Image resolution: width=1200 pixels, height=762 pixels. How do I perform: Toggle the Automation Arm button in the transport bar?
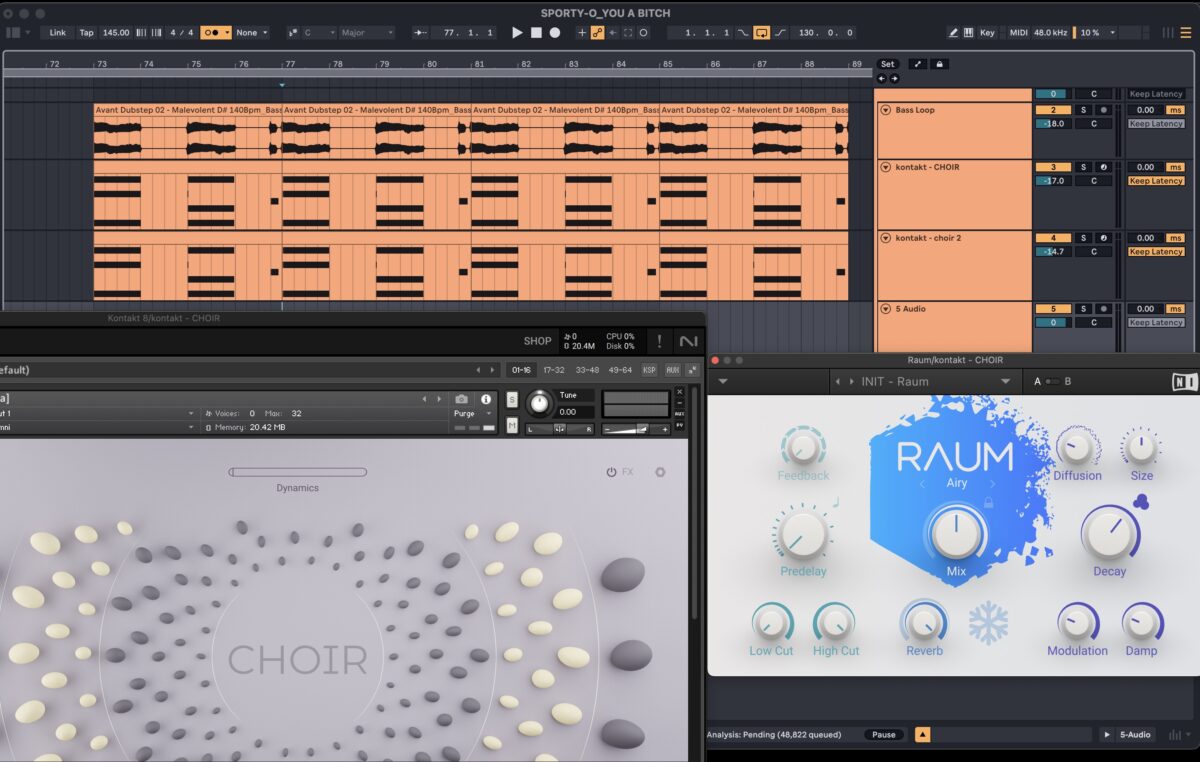(x=597, y=32)
